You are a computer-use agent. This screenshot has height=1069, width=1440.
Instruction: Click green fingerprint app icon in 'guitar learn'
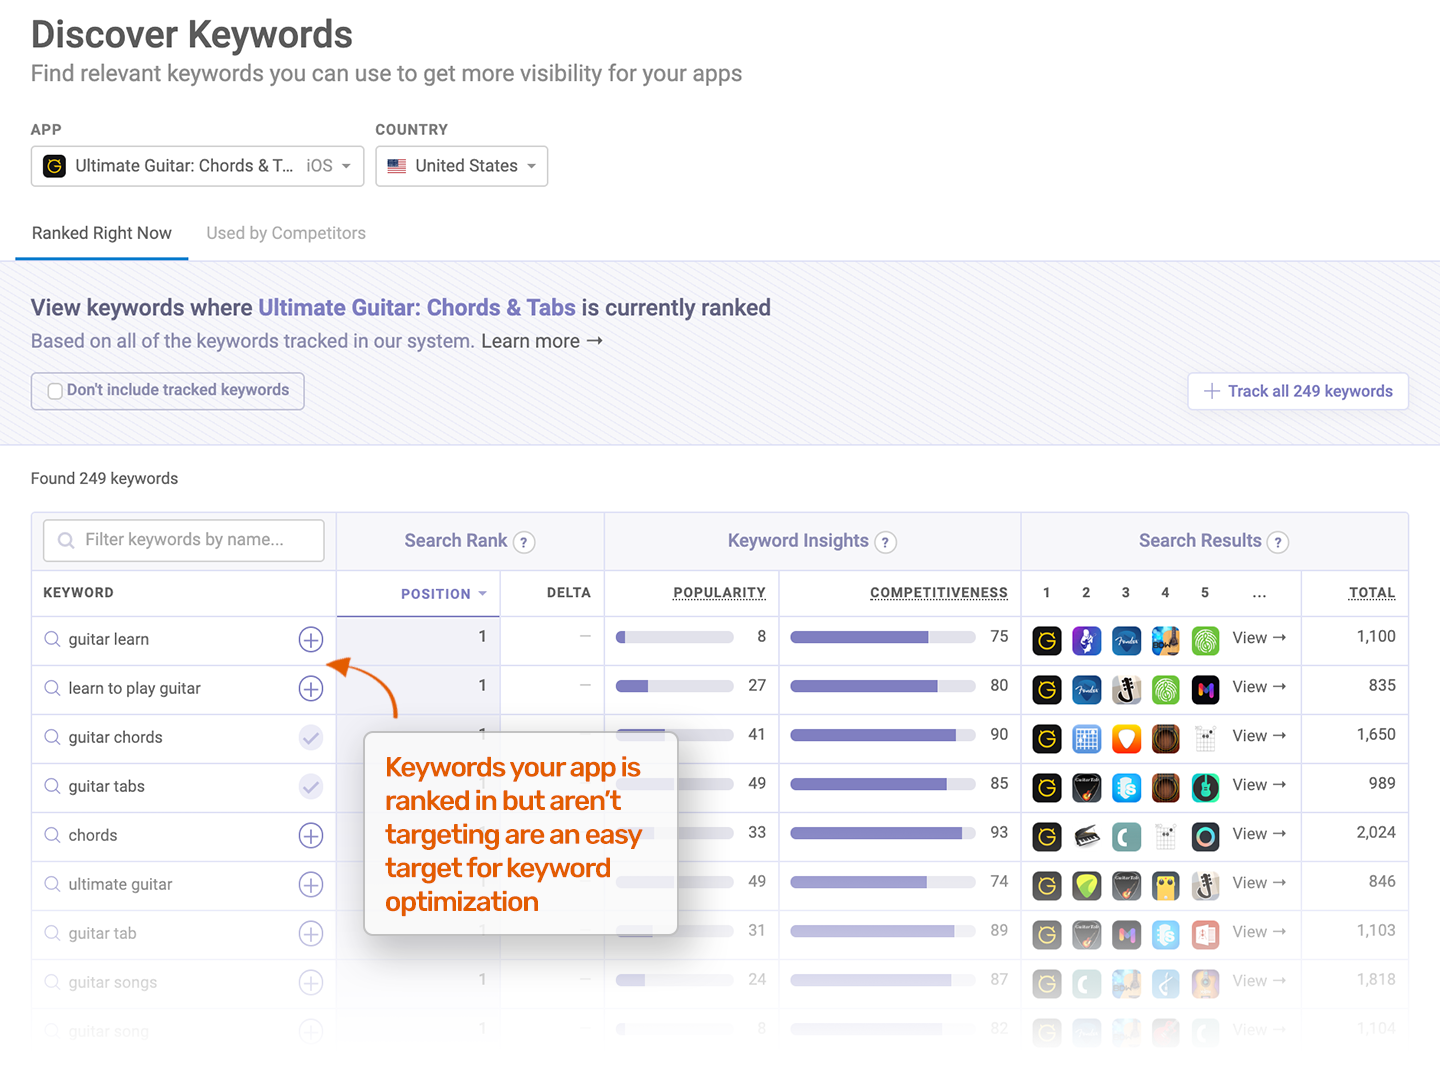point(1206,640)
